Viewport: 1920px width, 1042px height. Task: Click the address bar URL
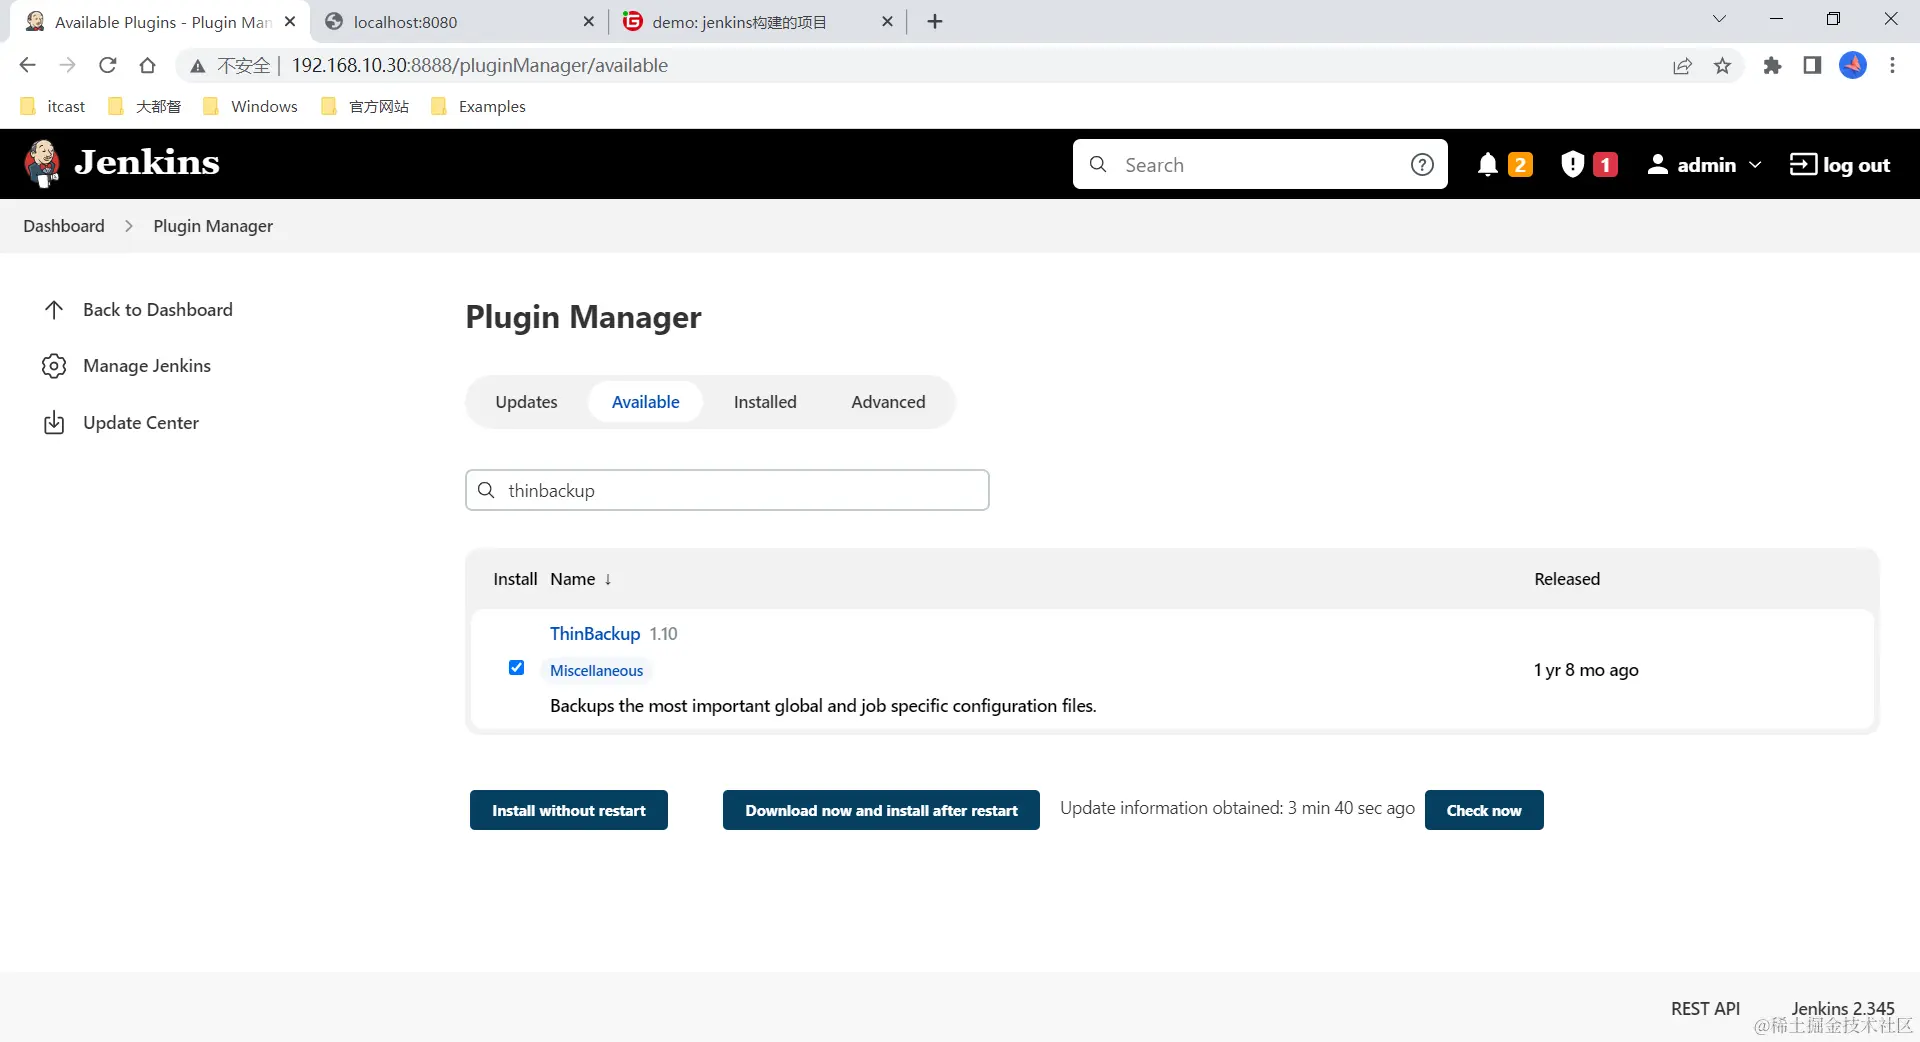click(x=480, y=66)
